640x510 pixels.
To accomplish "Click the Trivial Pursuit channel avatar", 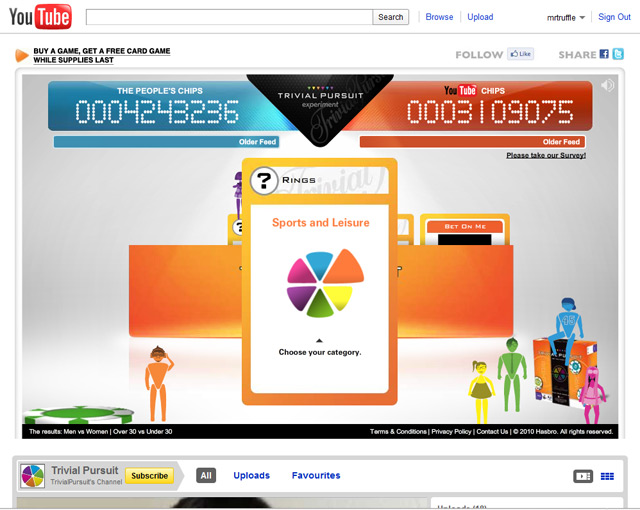I will tap(33, 476).
